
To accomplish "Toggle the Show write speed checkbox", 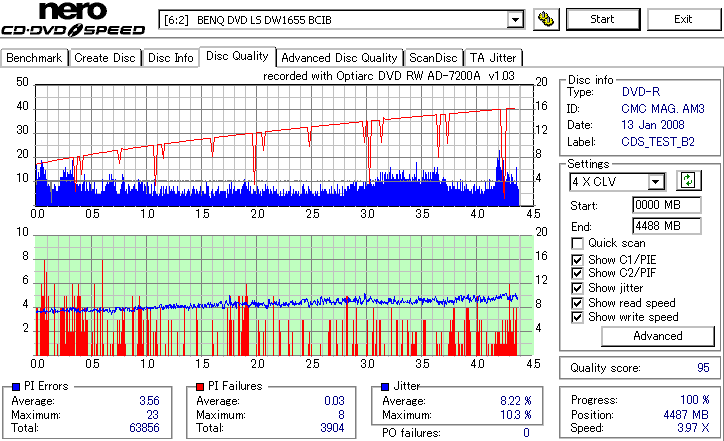I will click(577, 317).
